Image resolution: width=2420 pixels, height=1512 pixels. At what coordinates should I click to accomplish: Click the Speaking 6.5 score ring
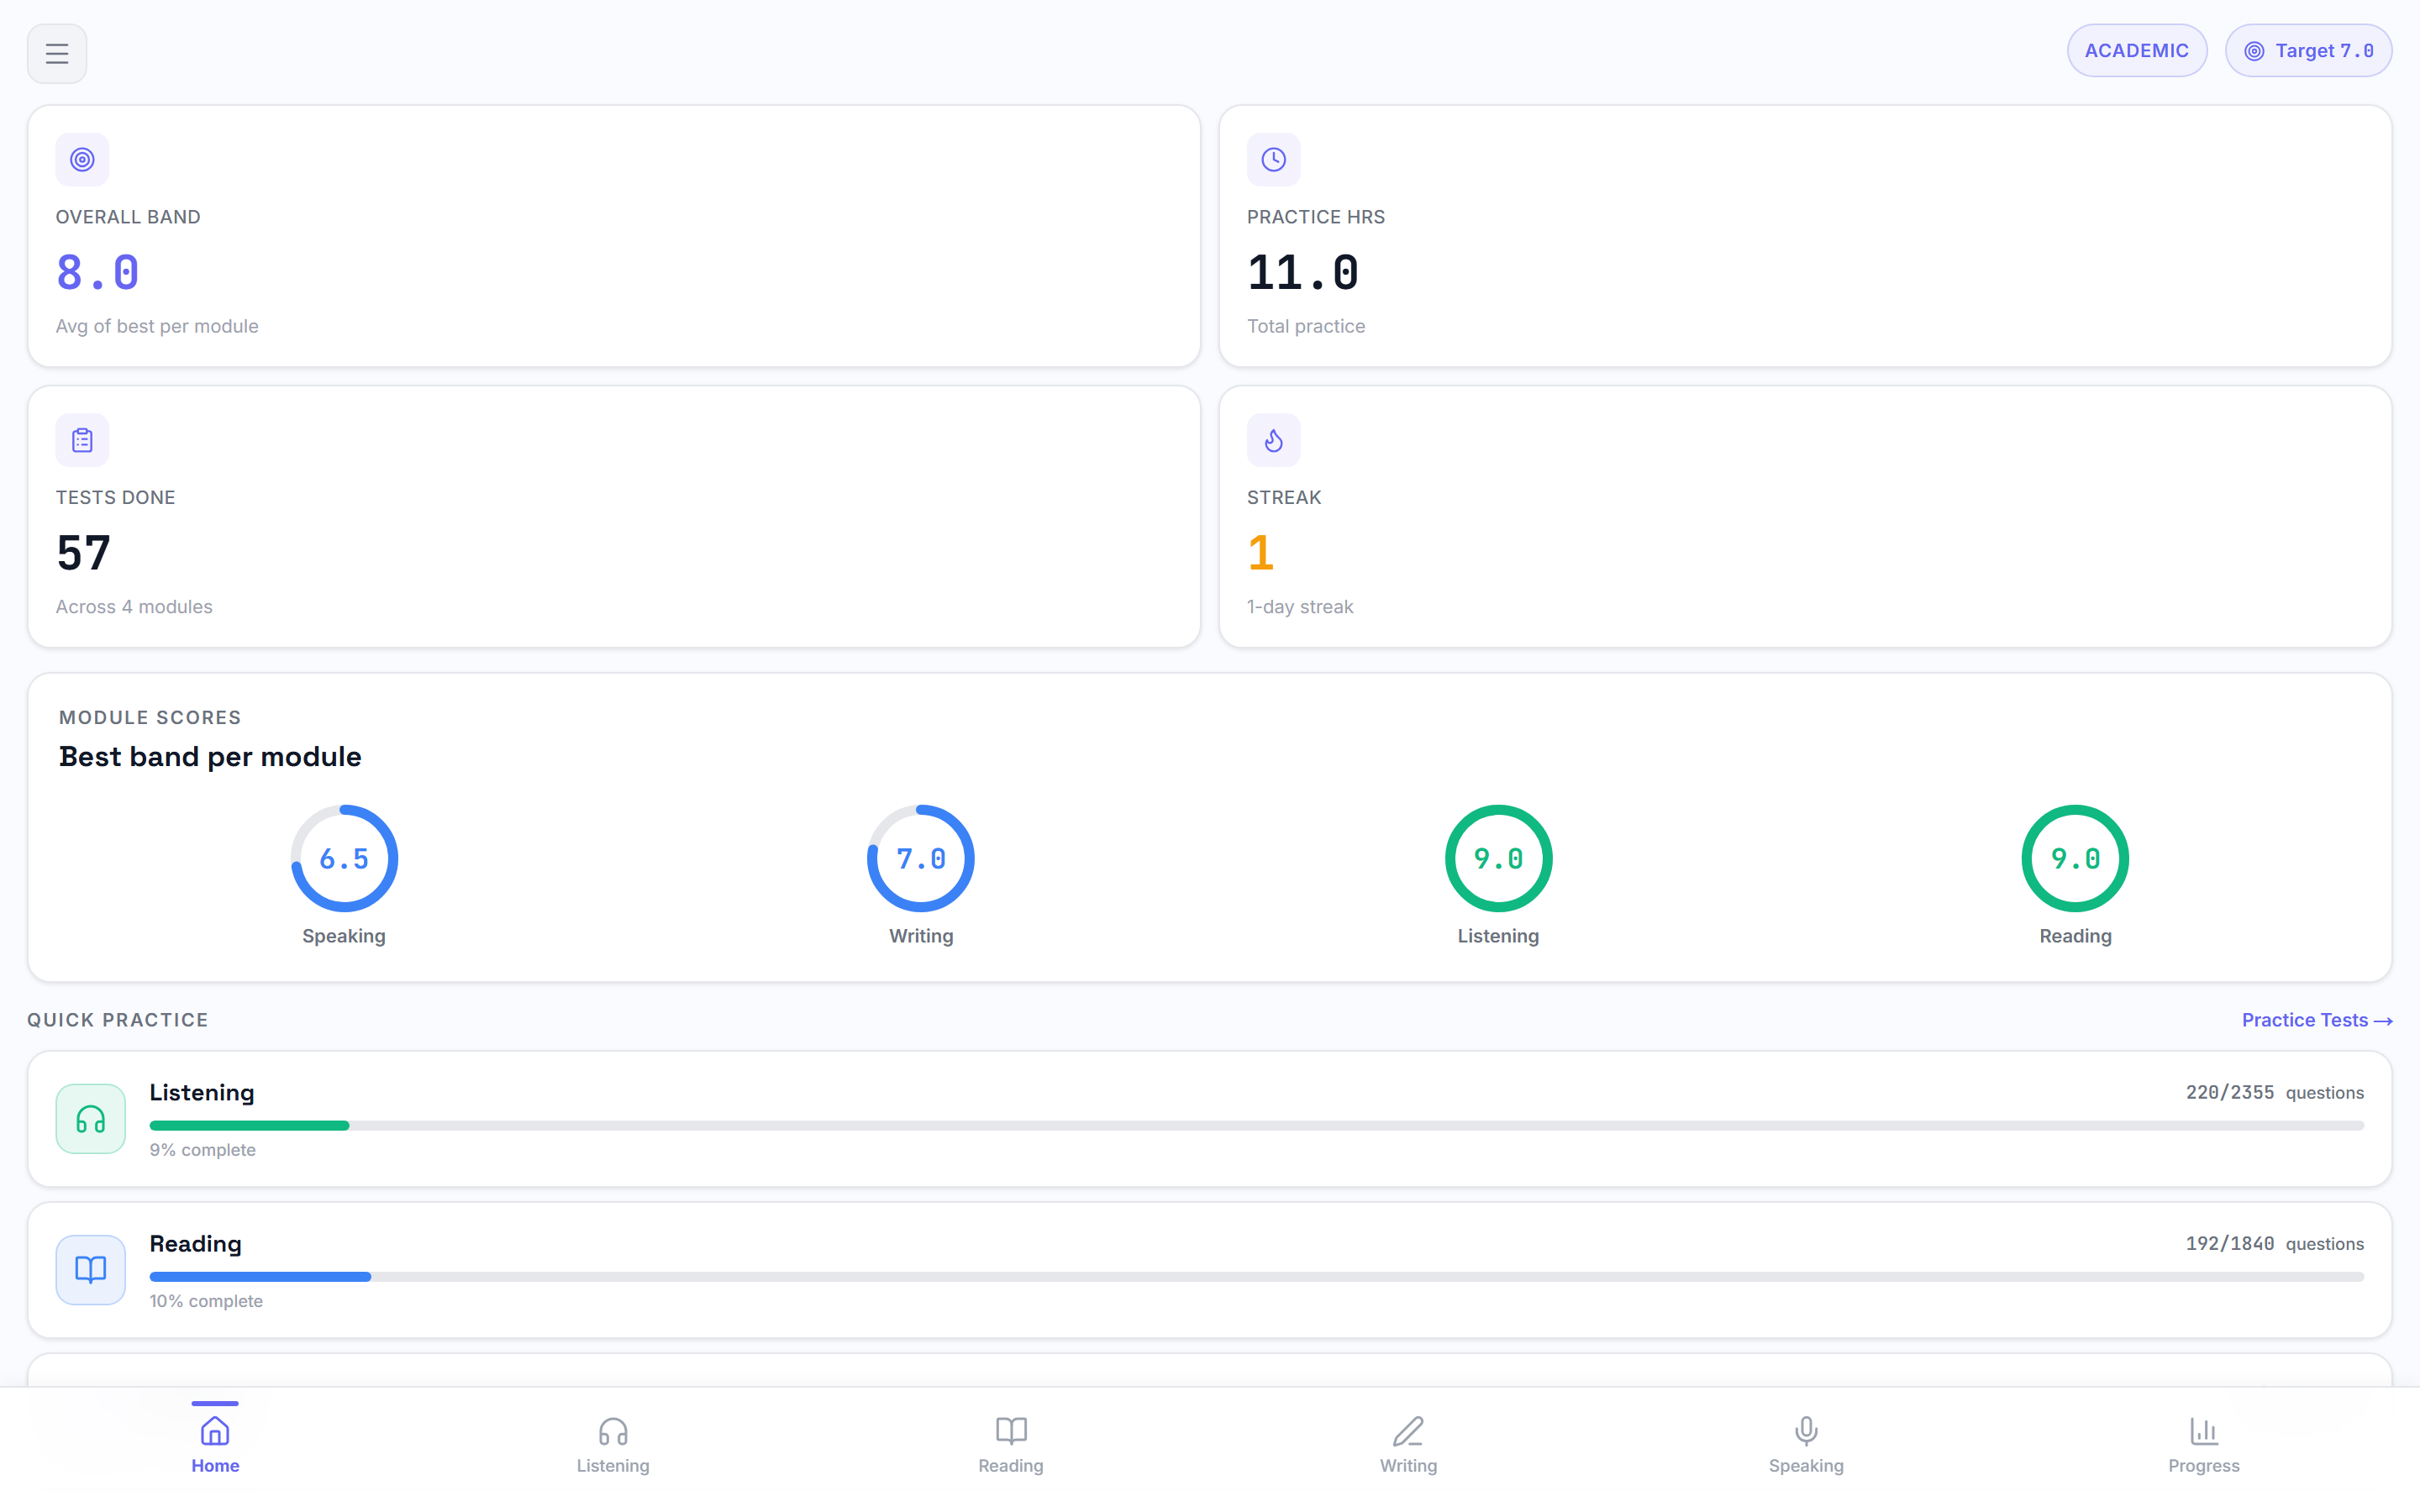point(344,858)
